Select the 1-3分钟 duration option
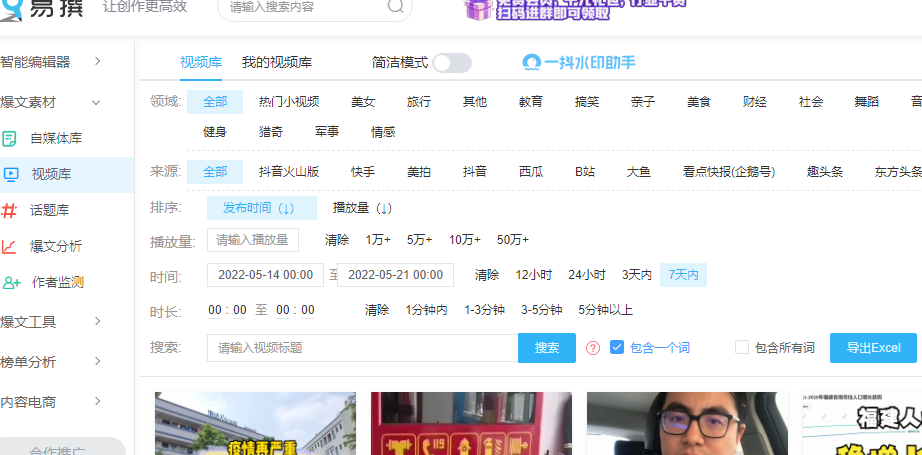 click(x=484, y=310)
